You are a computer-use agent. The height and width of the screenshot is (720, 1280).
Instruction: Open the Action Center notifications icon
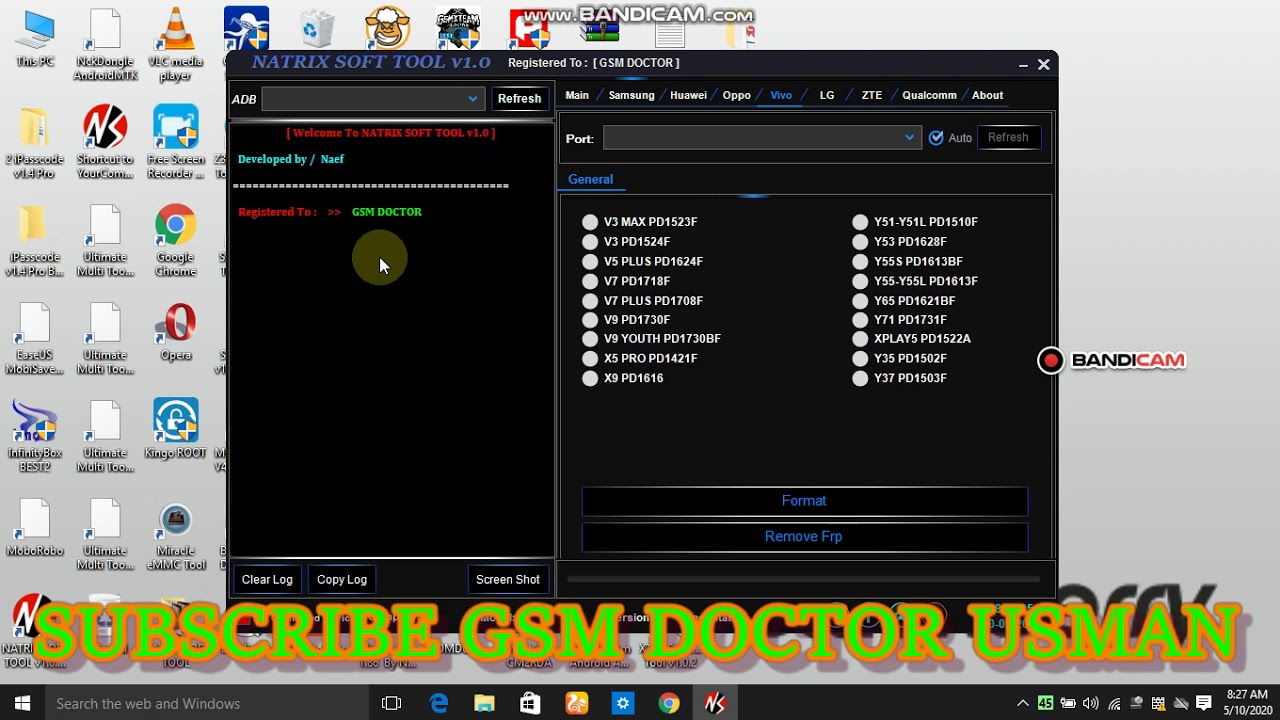click(x=1204, y=703)
